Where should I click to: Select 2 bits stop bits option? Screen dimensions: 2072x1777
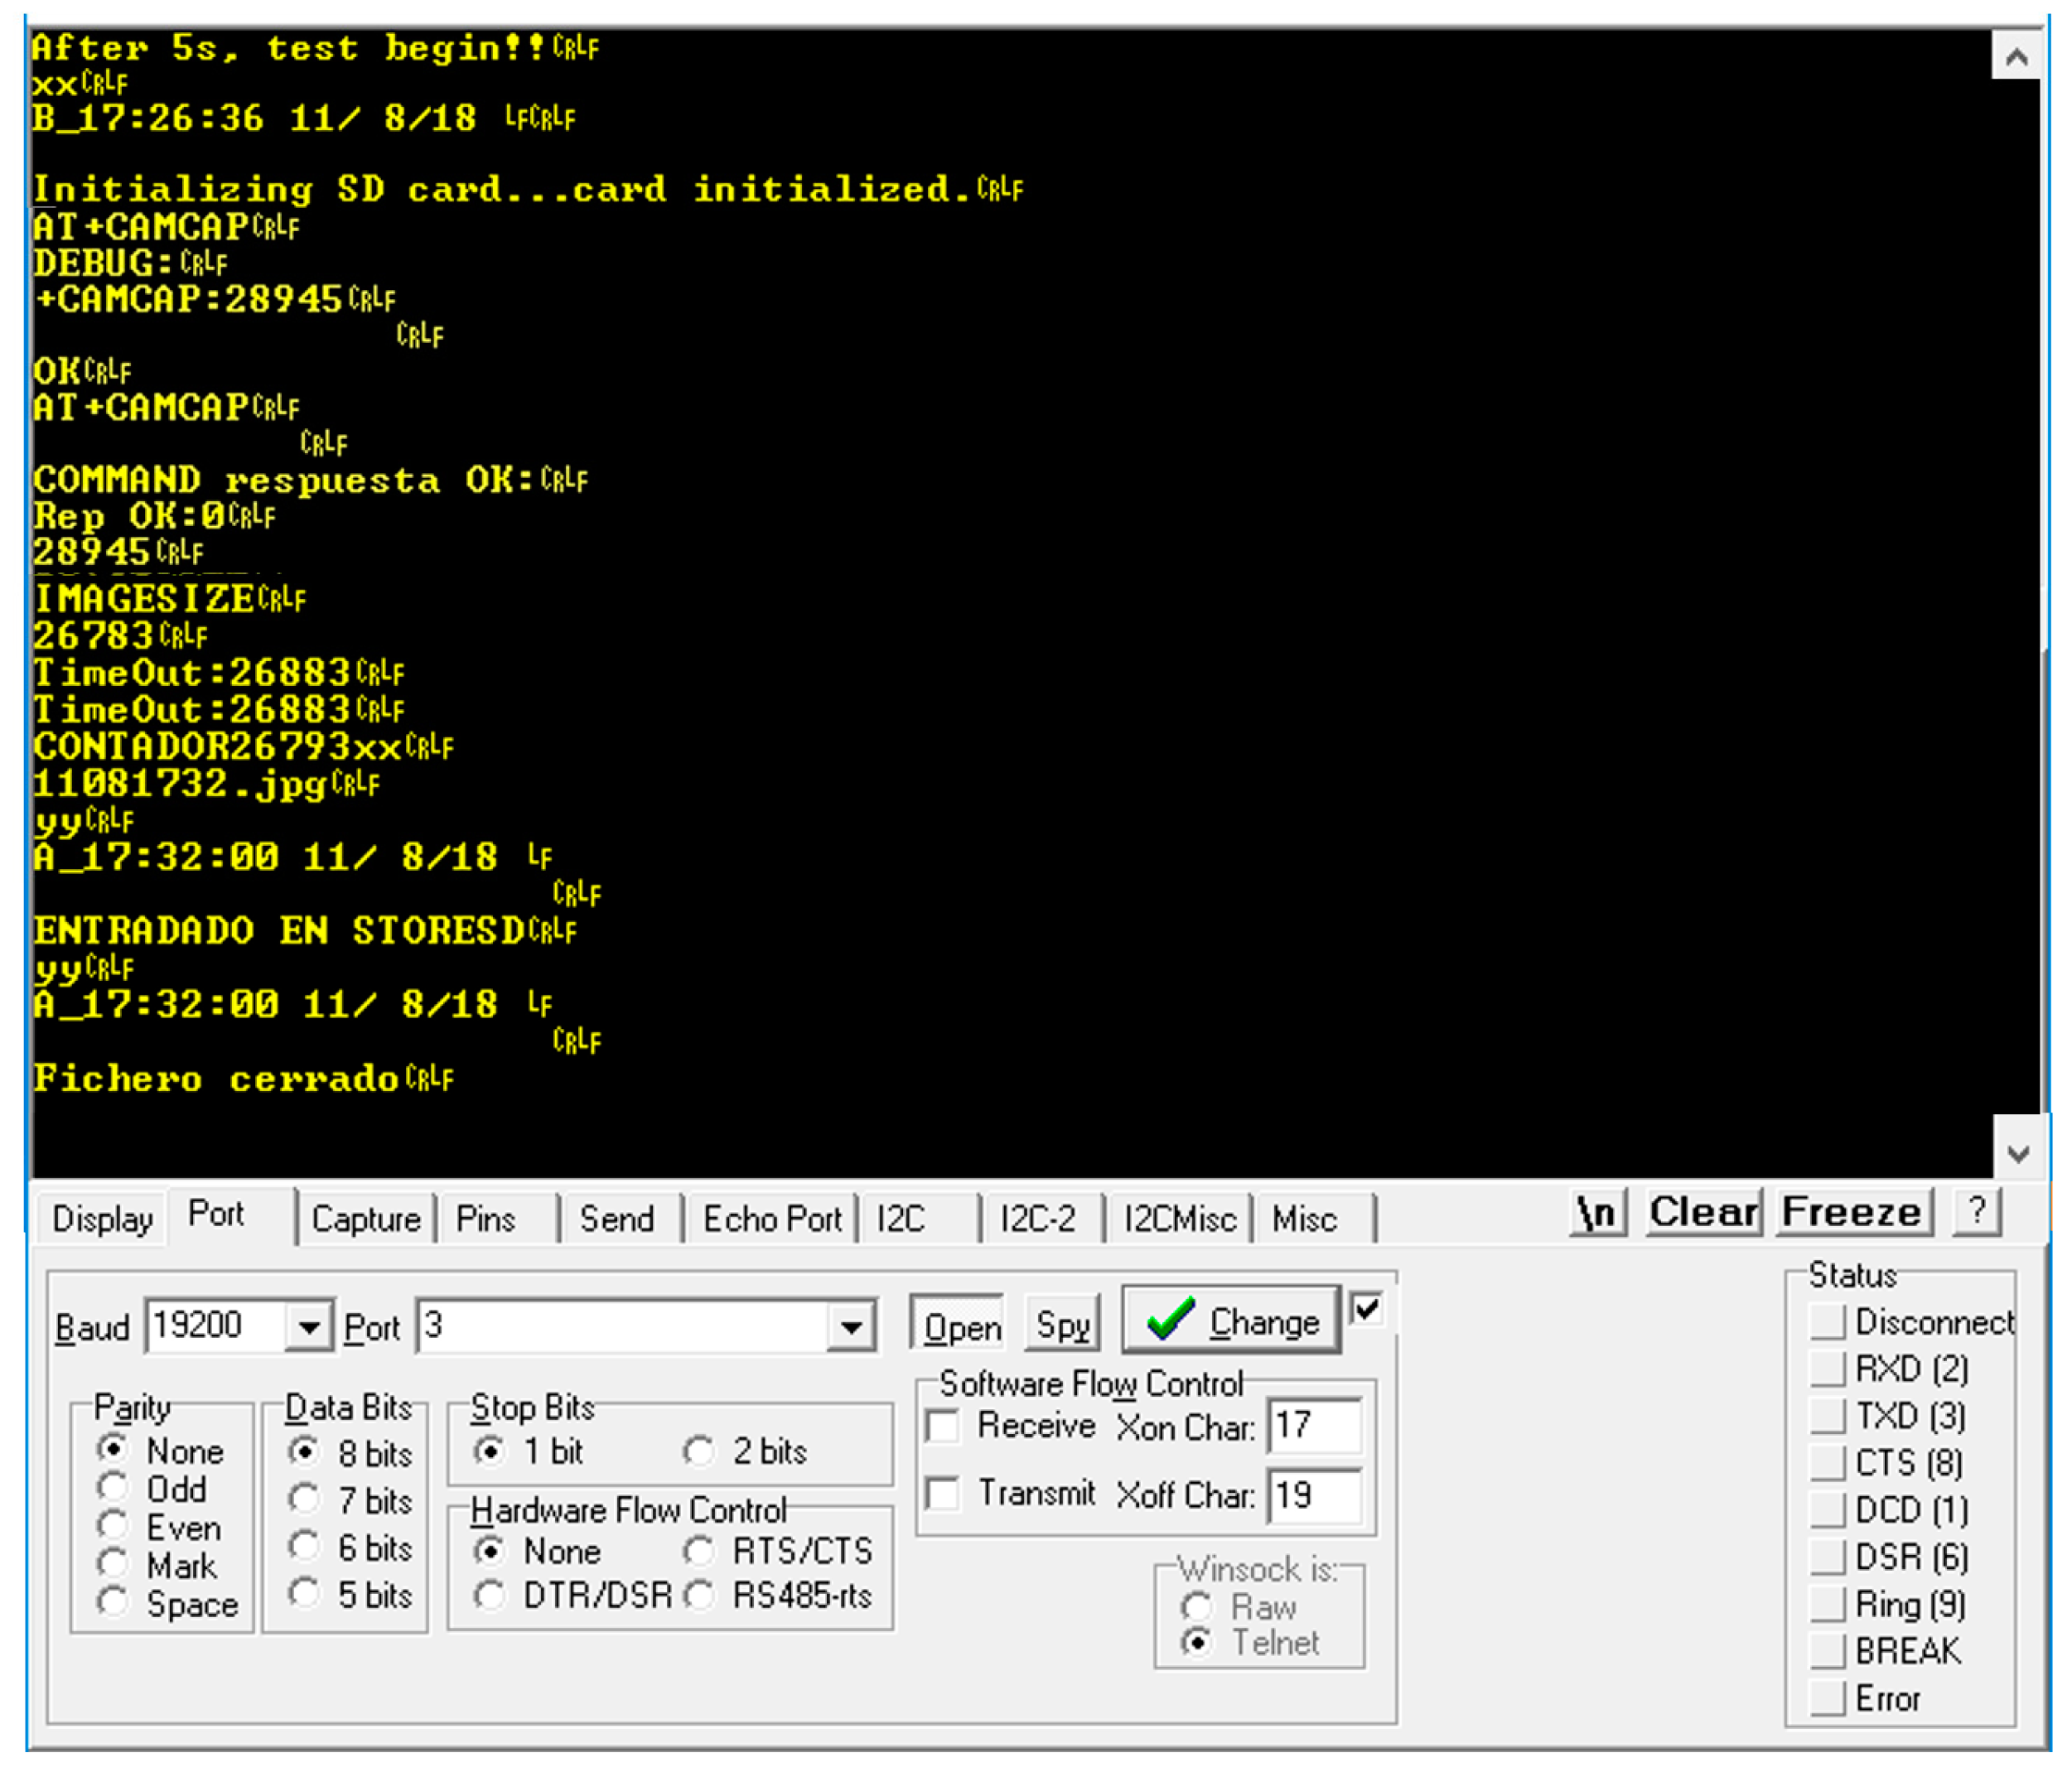click(699, 1451)
